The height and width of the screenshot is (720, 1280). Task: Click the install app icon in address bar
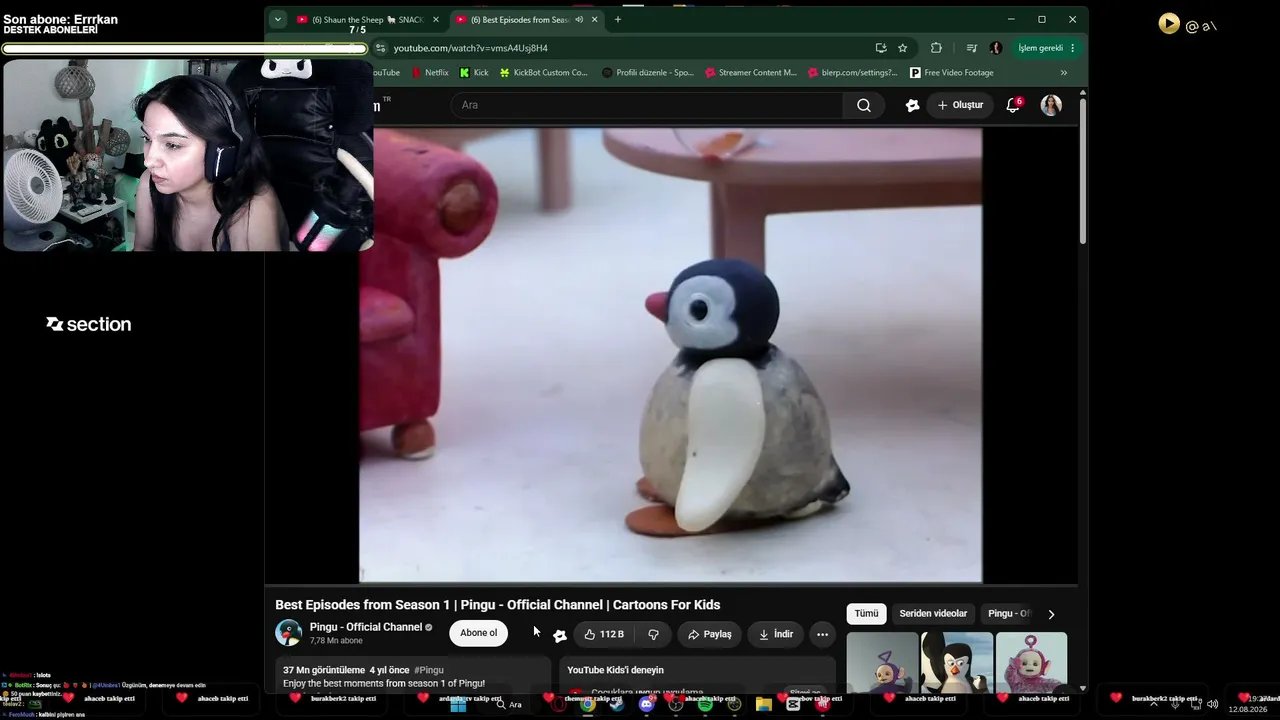tap(881, 48)
